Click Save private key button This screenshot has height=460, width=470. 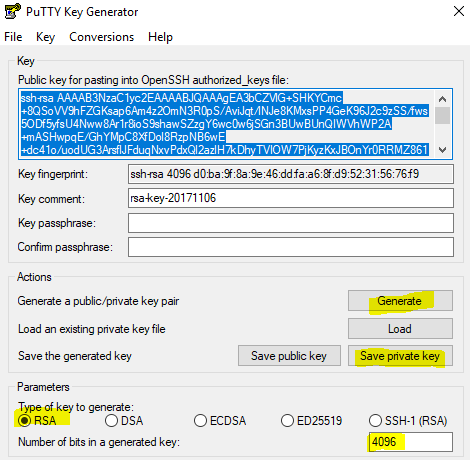coord(400,356)
